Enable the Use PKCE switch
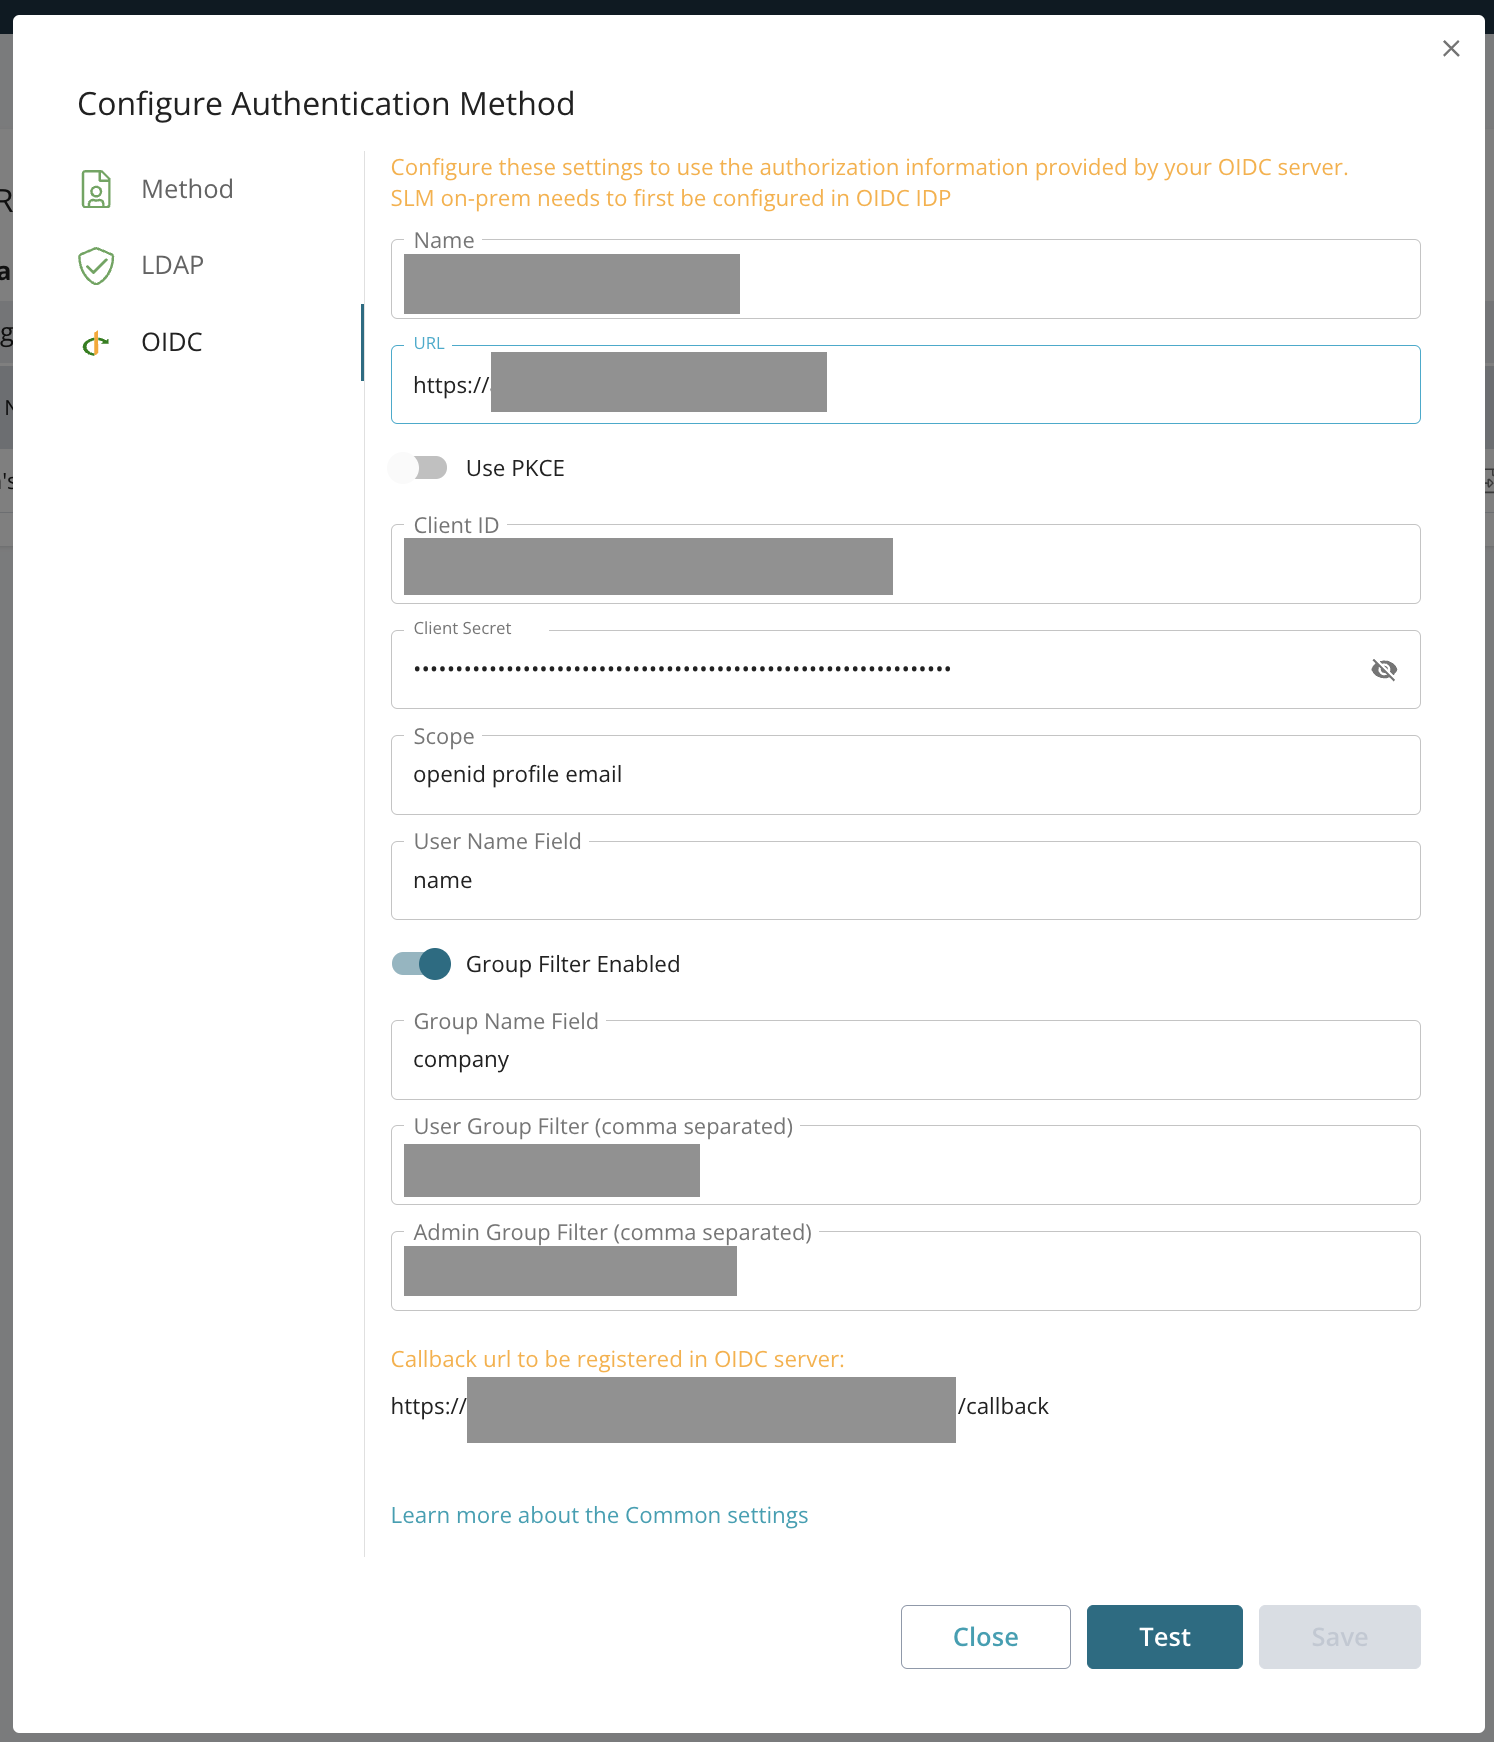 point(419,468)
